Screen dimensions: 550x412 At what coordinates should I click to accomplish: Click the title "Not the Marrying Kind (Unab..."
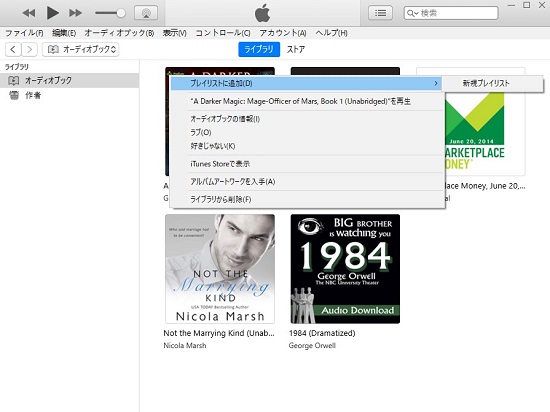click(219, 333)
